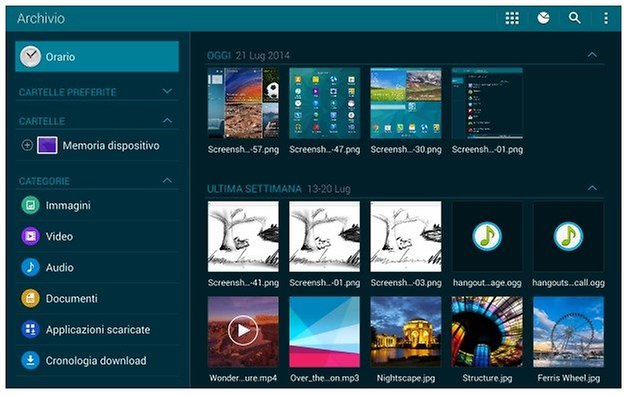
Task: Click the Orario clock icon
Action: point(30,56)
